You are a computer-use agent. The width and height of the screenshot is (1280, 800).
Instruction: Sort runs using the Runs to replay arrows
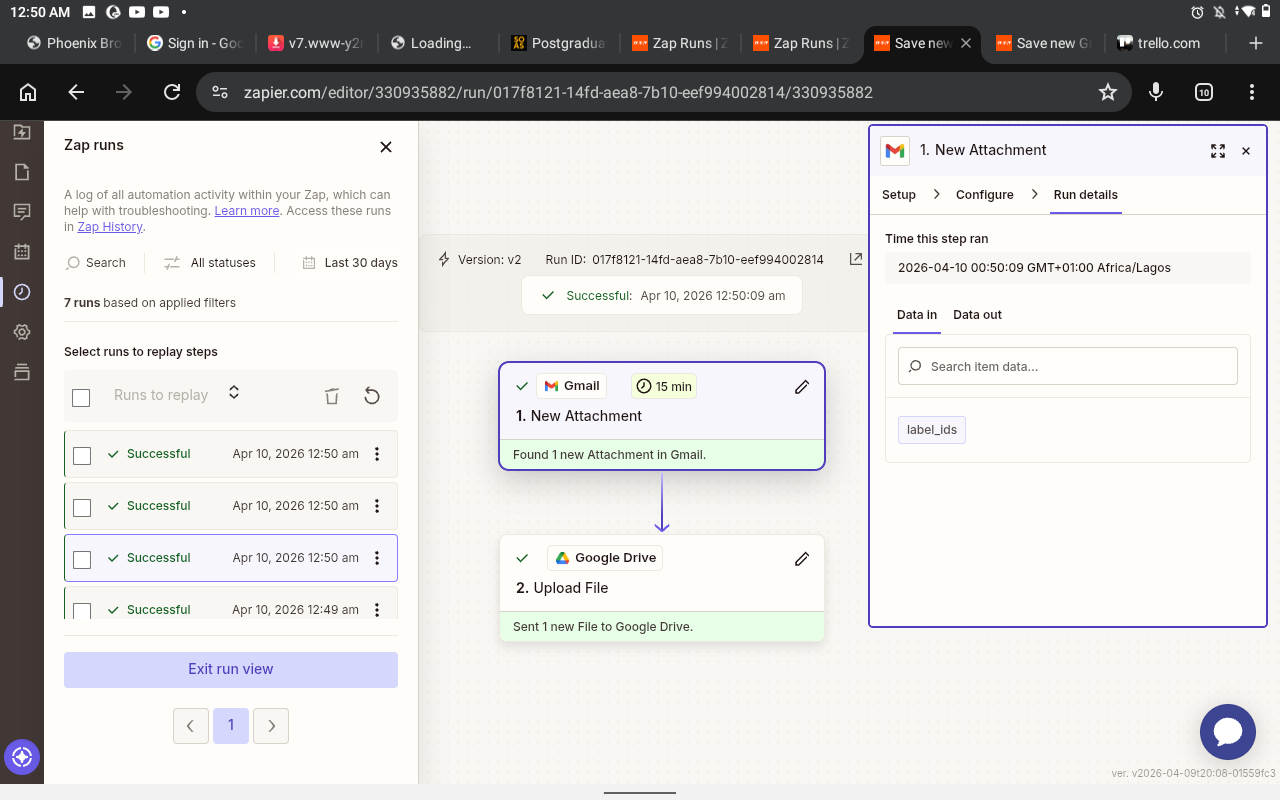point(233,394)
